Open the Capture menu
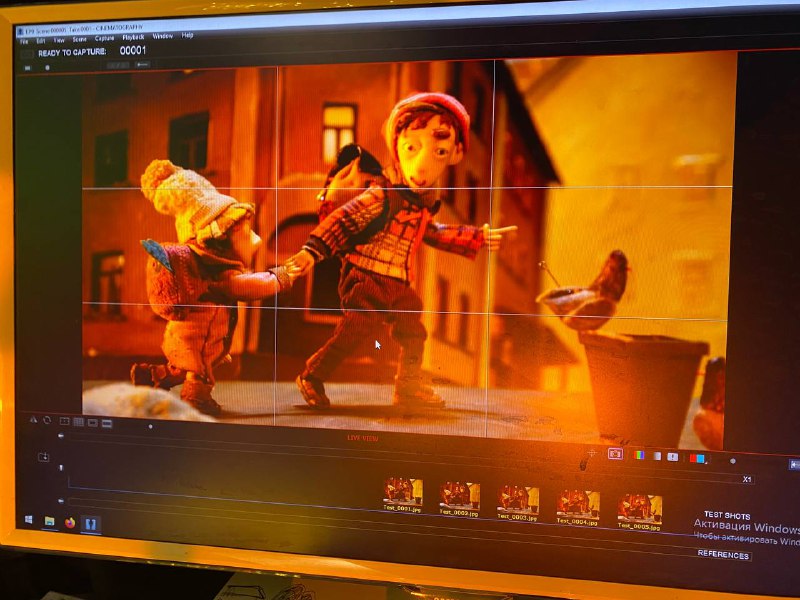The width and height of the screenshot is (800, 600). (x=105, y=38)
